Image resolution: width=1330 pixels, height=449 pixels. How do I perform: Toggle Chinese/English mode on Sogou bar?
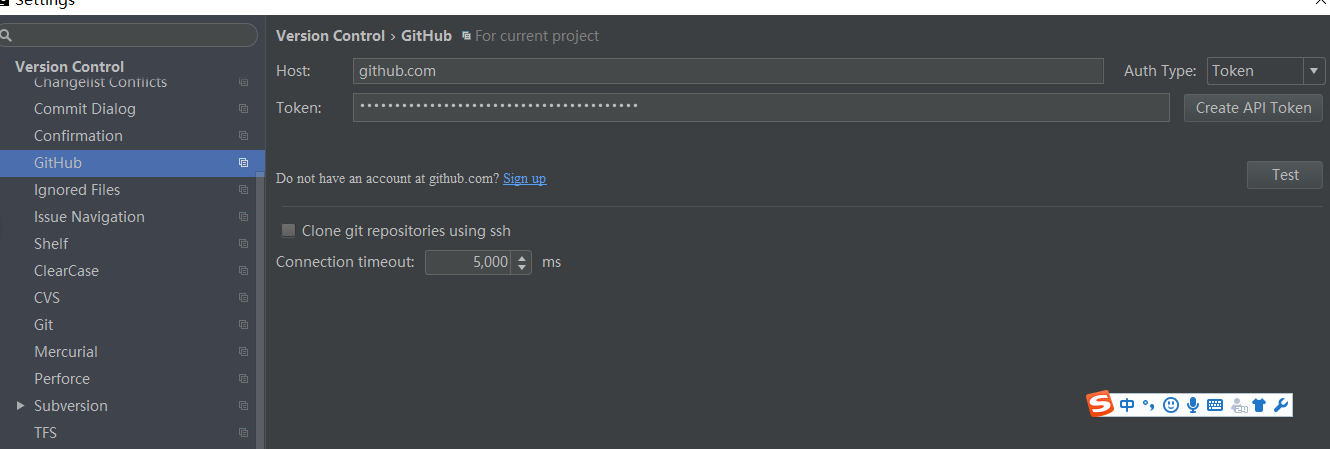pyautogui.click(x=1127, y=405)
